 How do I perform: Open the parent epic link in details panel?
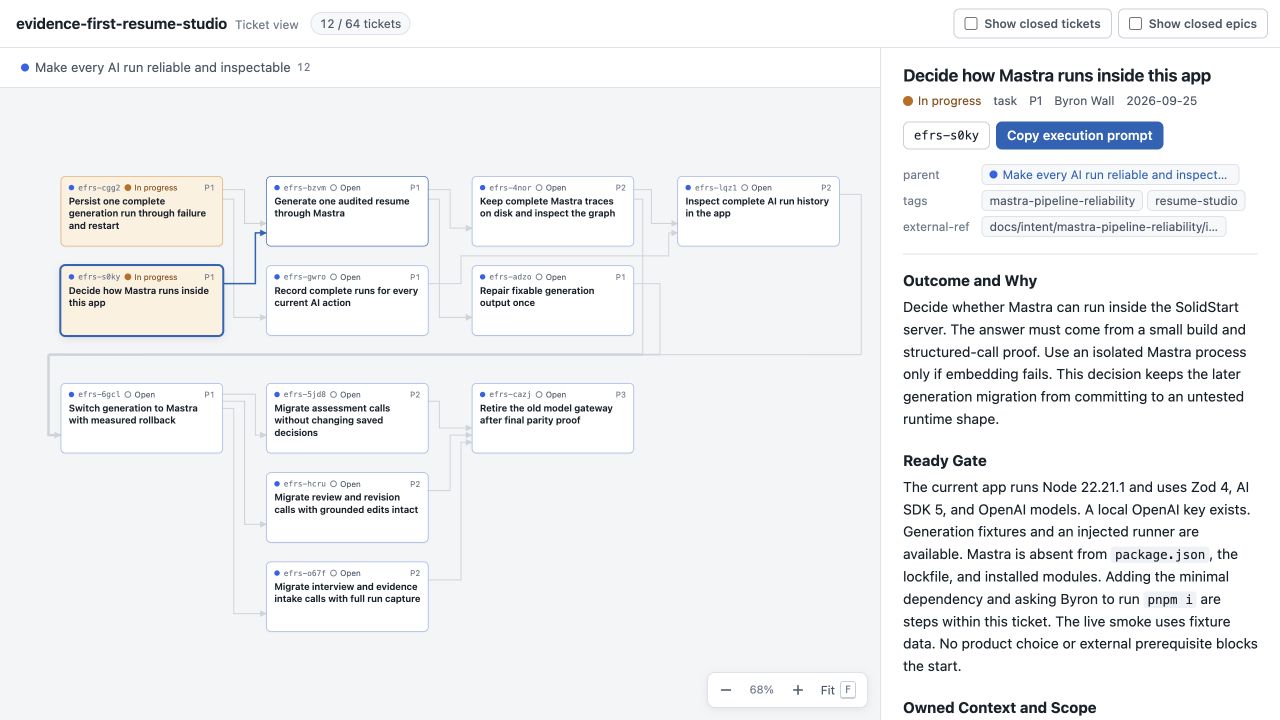click(1110, 175)
